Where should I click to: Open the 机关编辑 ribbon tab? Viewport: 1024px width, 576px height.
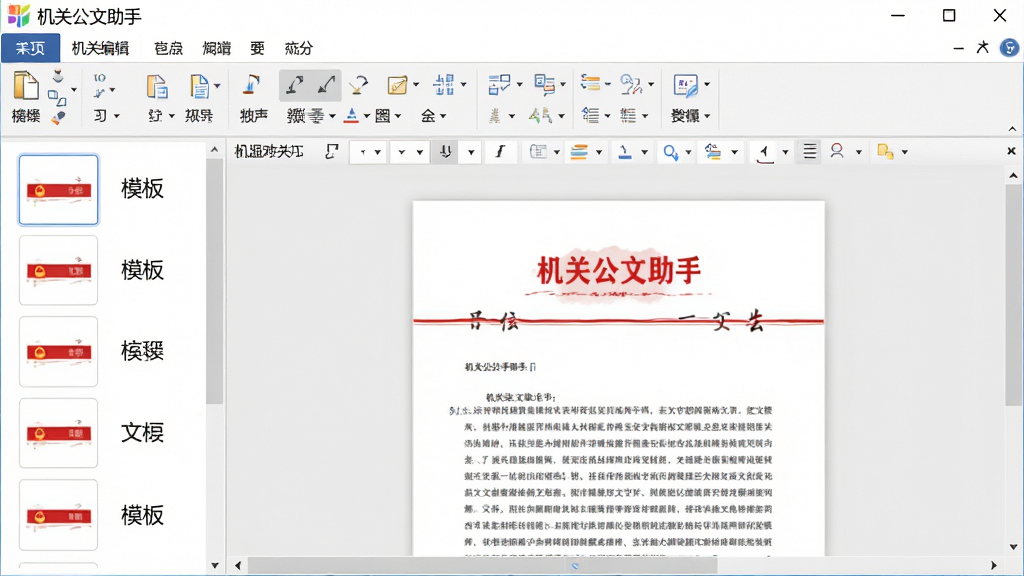[x=100, y=48]
